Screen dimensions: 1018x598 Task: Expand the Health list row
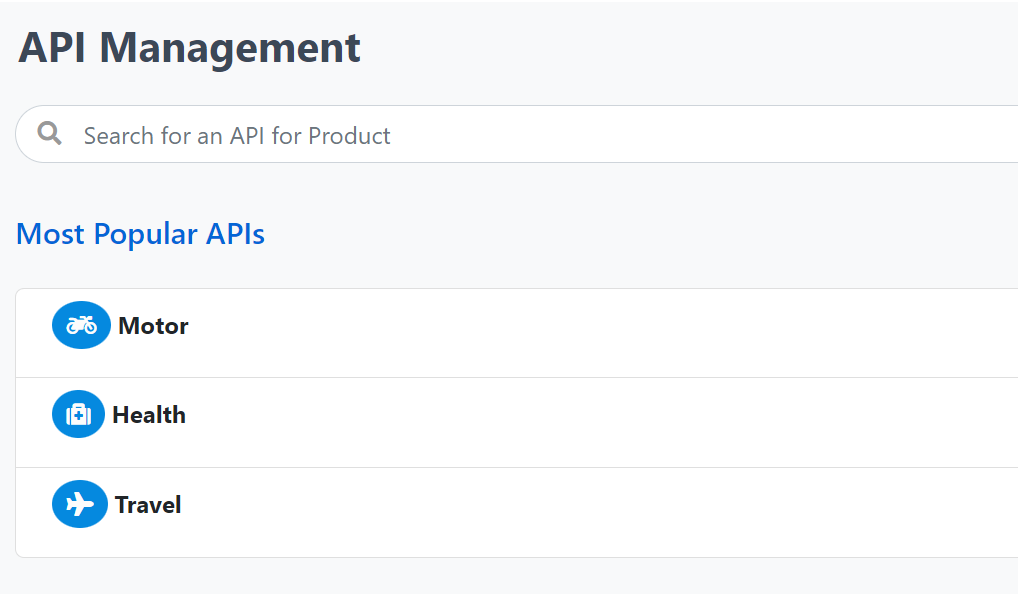pos(517,423)
